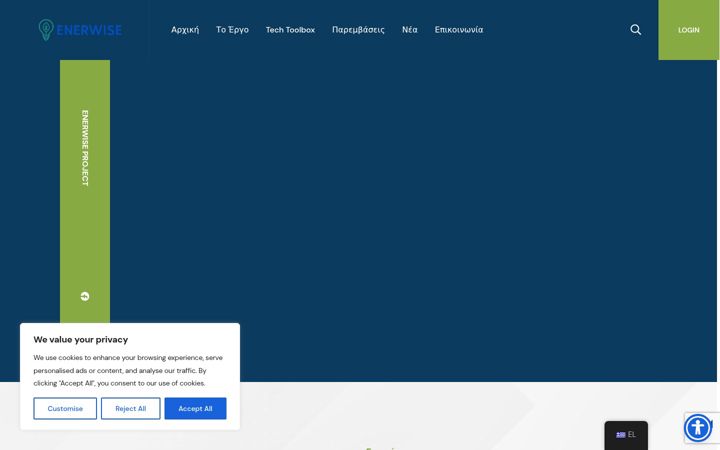Click Customise cookie settings button
The height and width of the screenshot is (450, 720).
click(x=65, y=408)
